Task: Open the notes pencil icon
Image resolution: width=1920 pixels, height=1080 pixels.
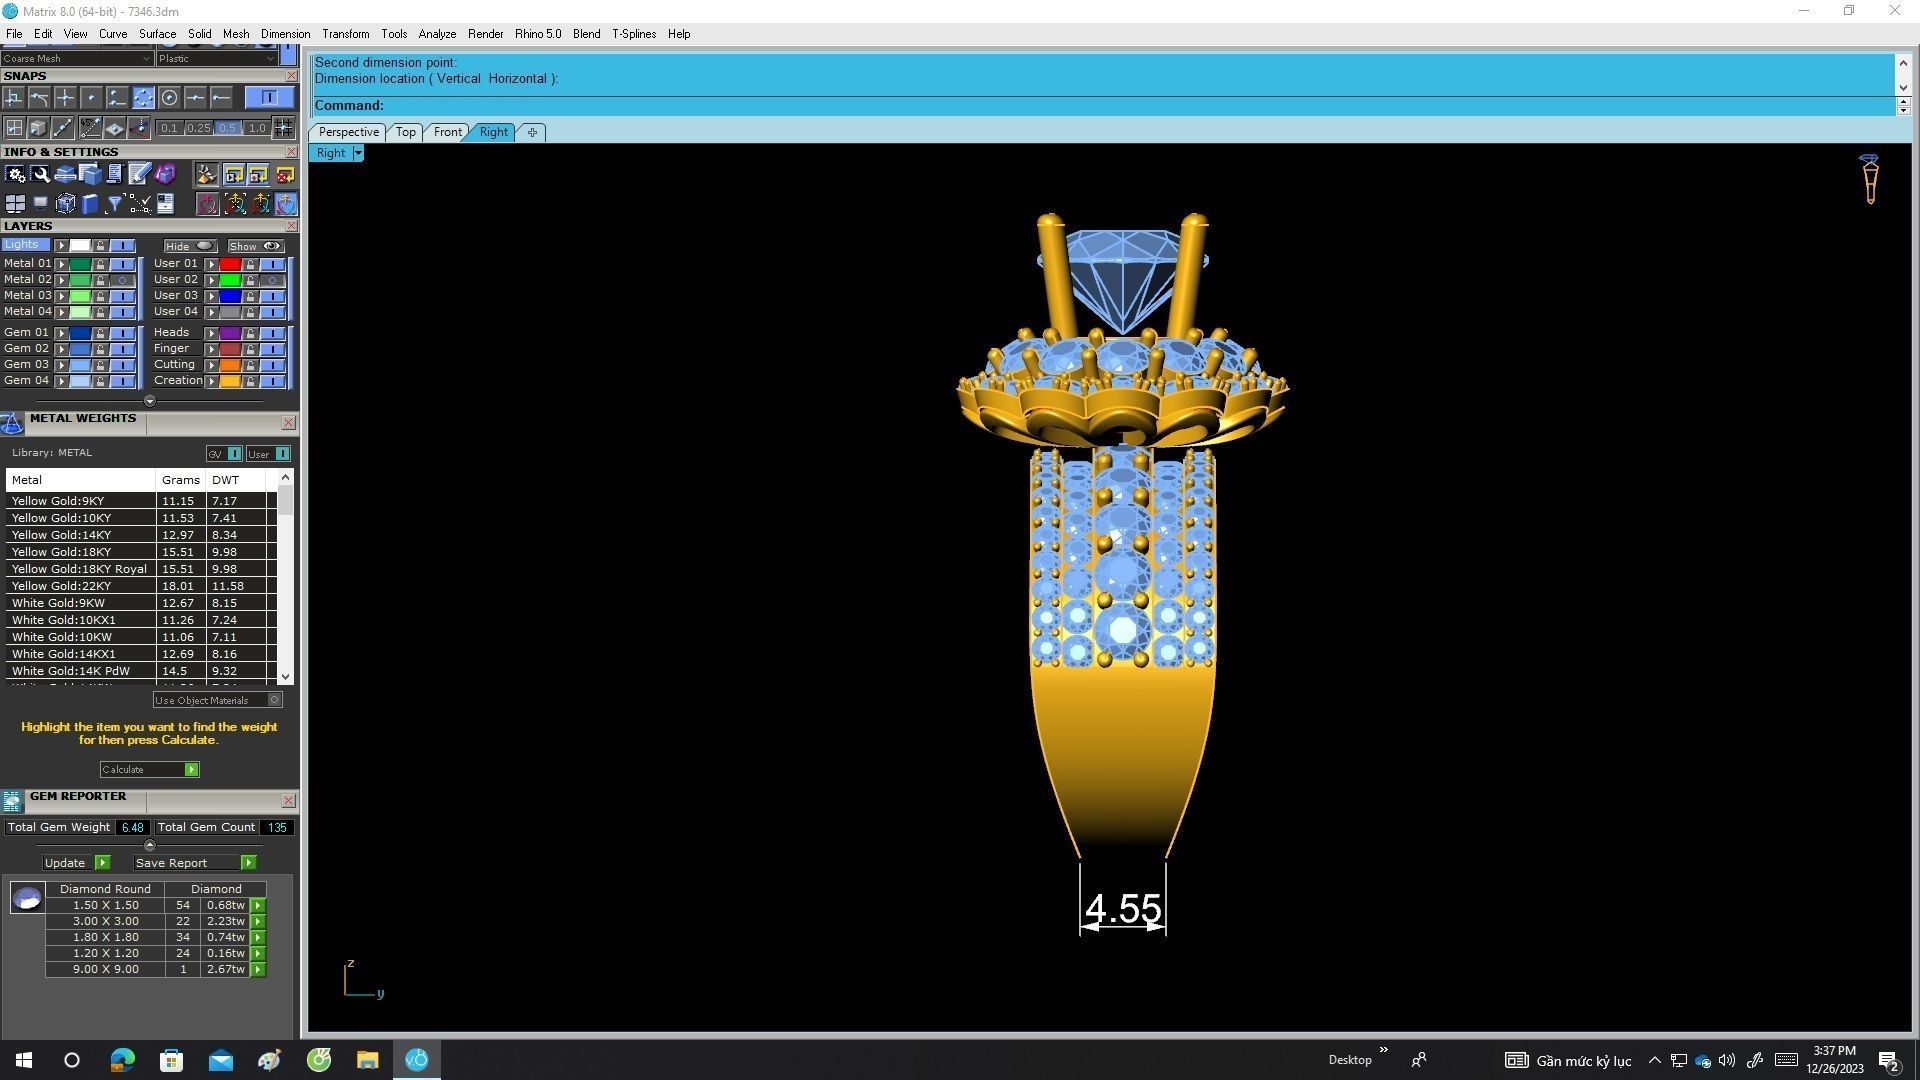Action: (x=139, y=175)
